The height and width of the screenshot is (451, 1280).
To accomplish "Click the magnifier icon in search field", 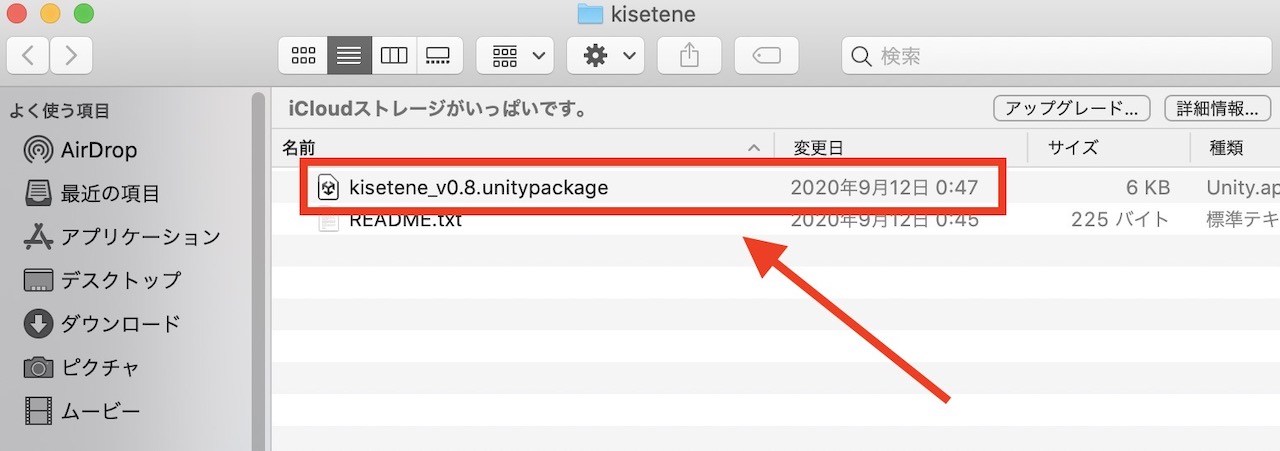I will (861, 57).
